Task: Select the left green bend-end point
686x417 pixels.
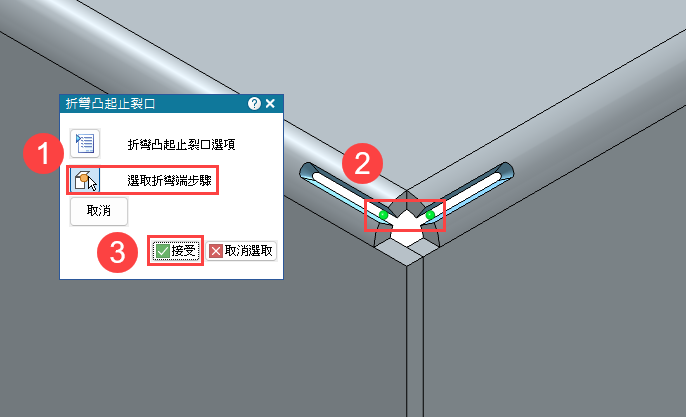Action: coord(383,215)
